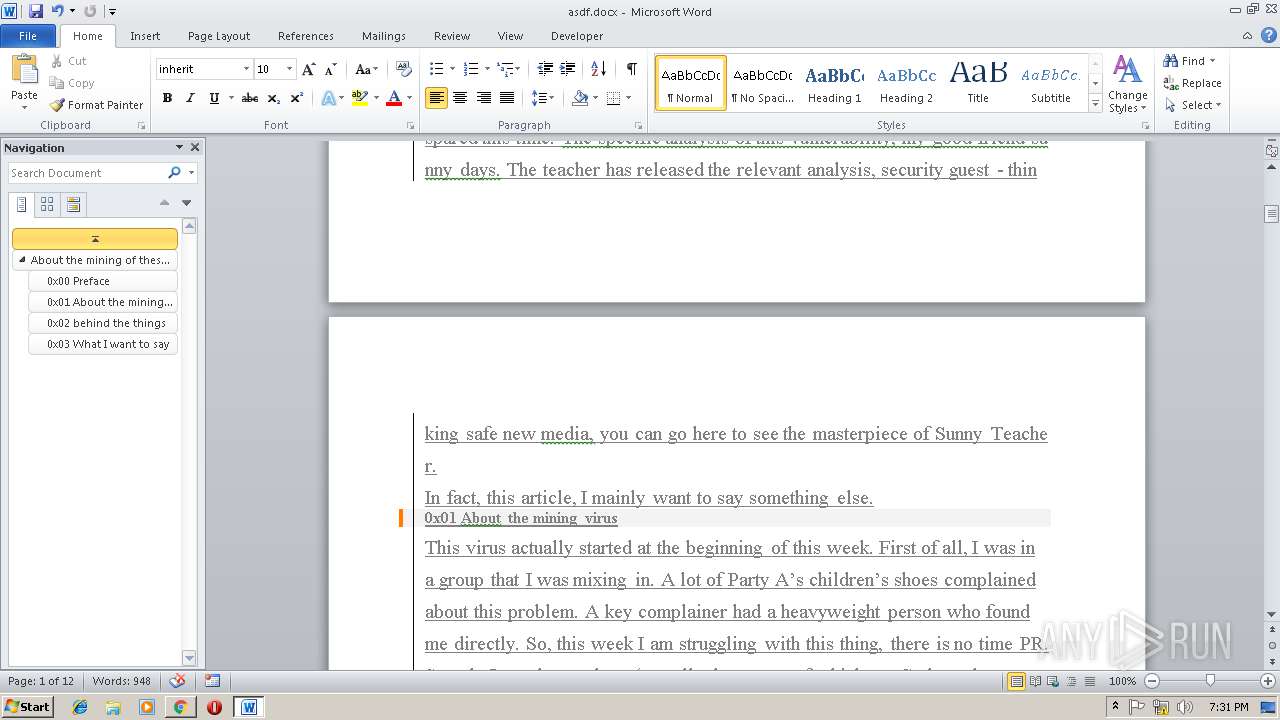
Task: Apply strikethrough formatting
Action: click(x=250, y=98)
